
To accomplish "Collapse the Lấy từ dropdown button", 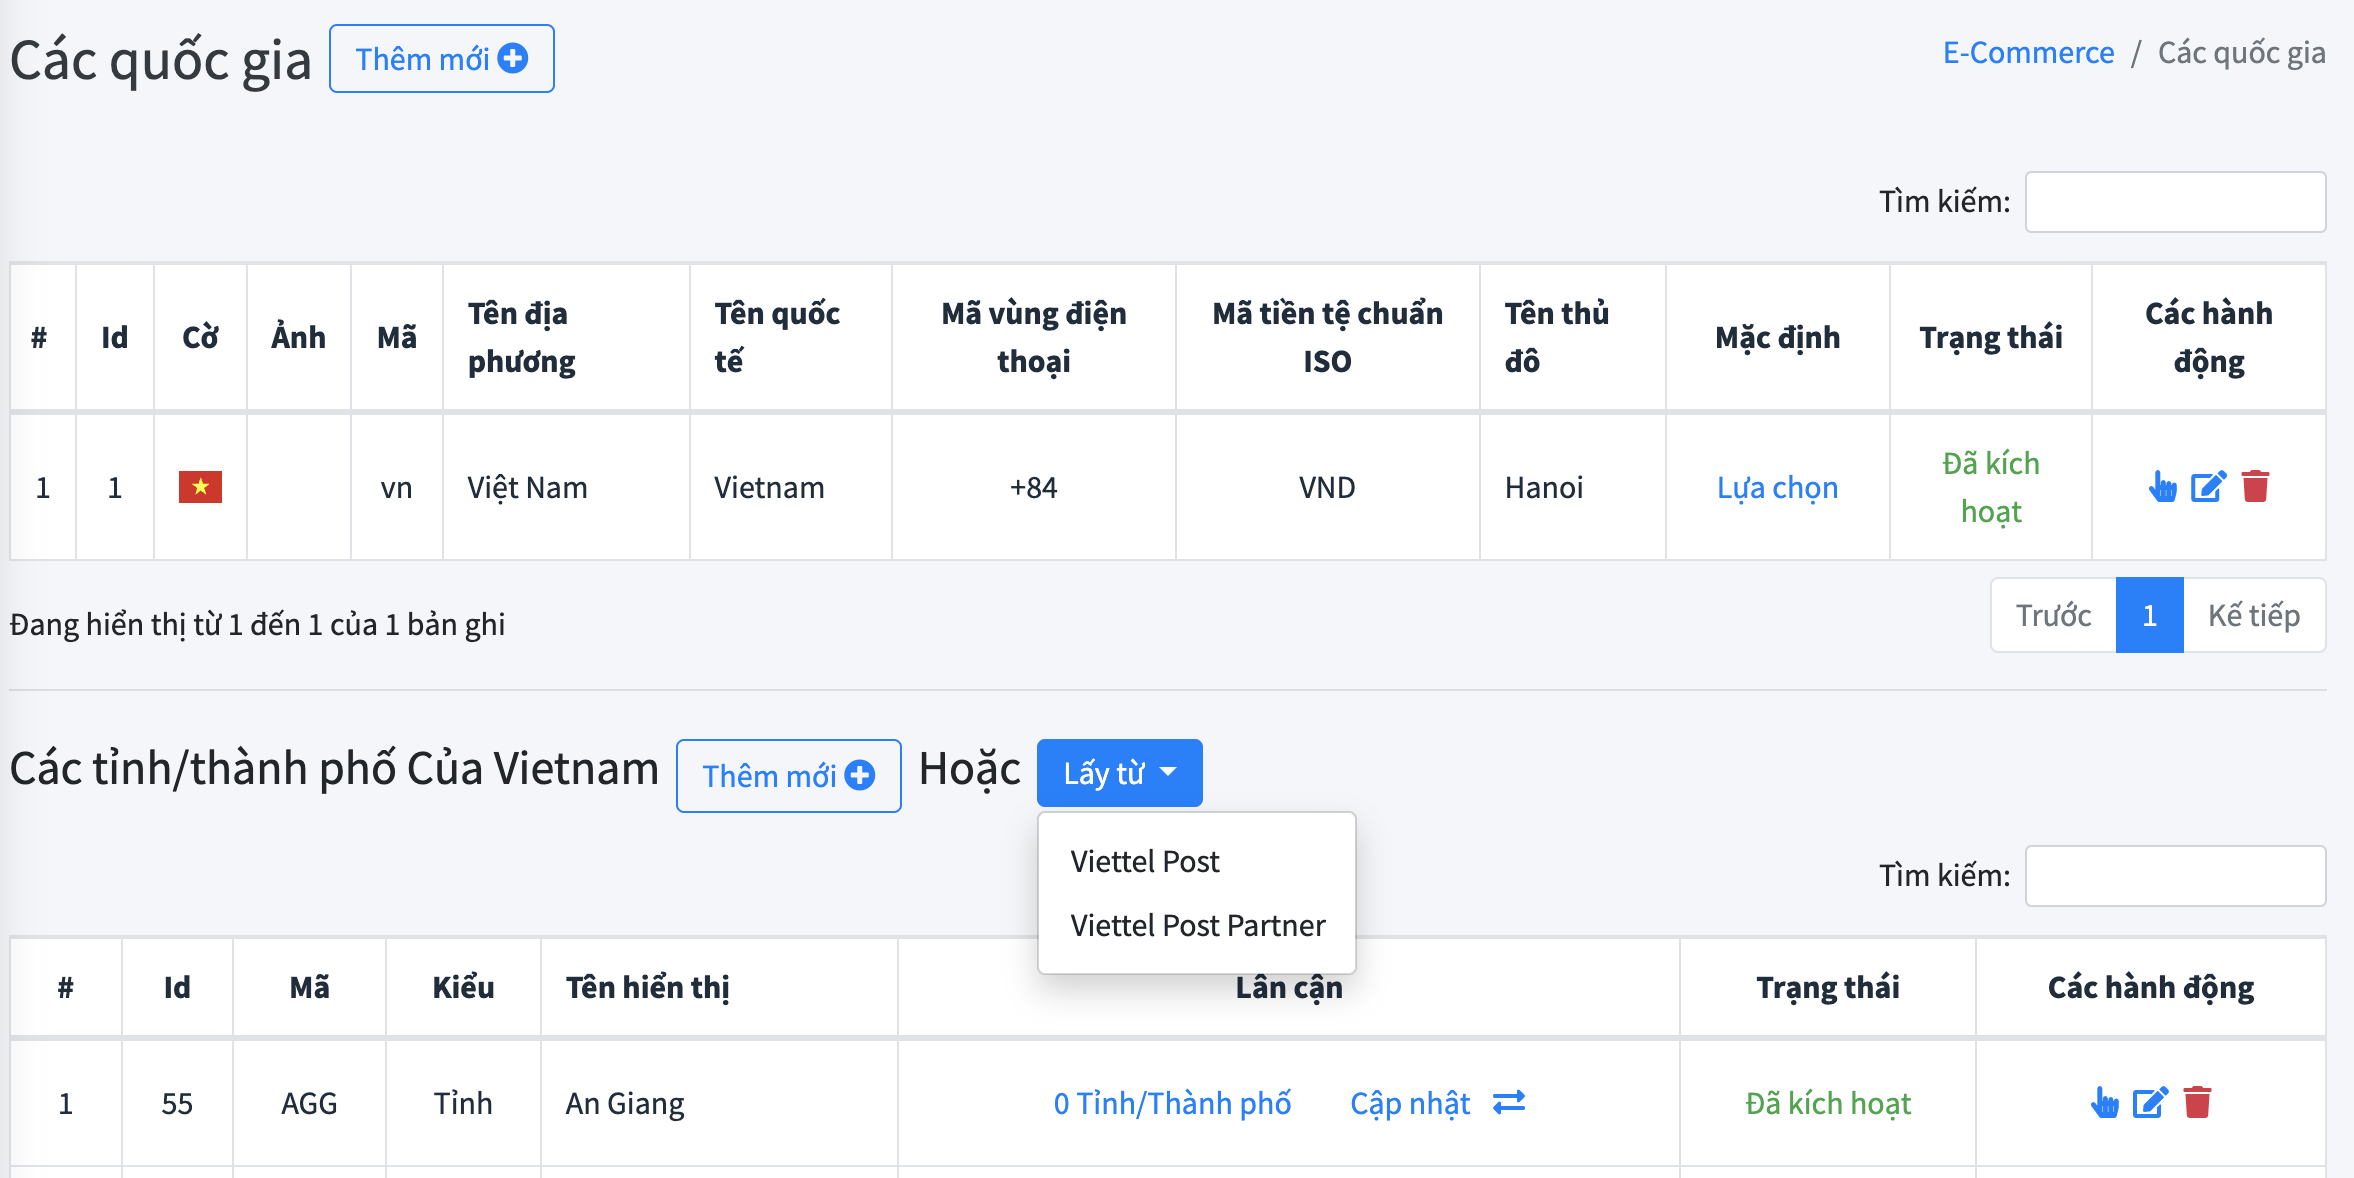I will click(1119, 773).
